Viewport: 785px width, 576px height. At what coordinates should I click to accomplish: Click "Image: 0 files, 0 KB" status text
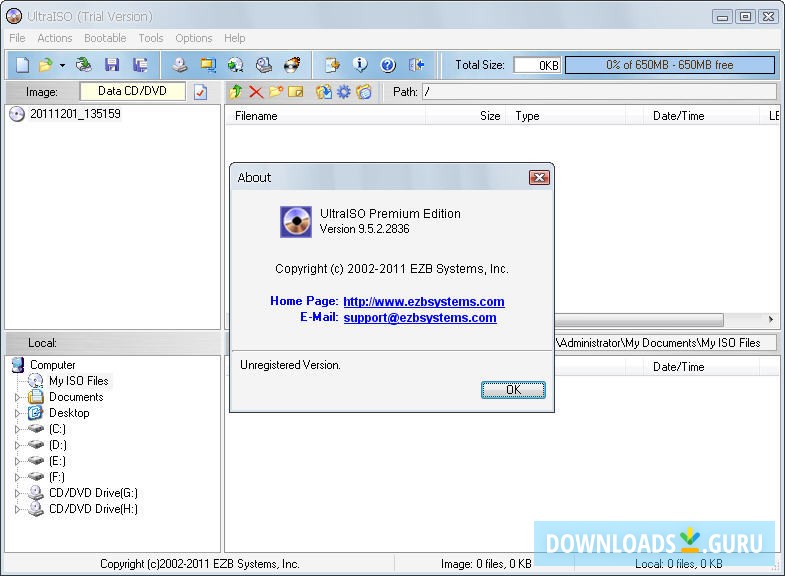point(486,564)
